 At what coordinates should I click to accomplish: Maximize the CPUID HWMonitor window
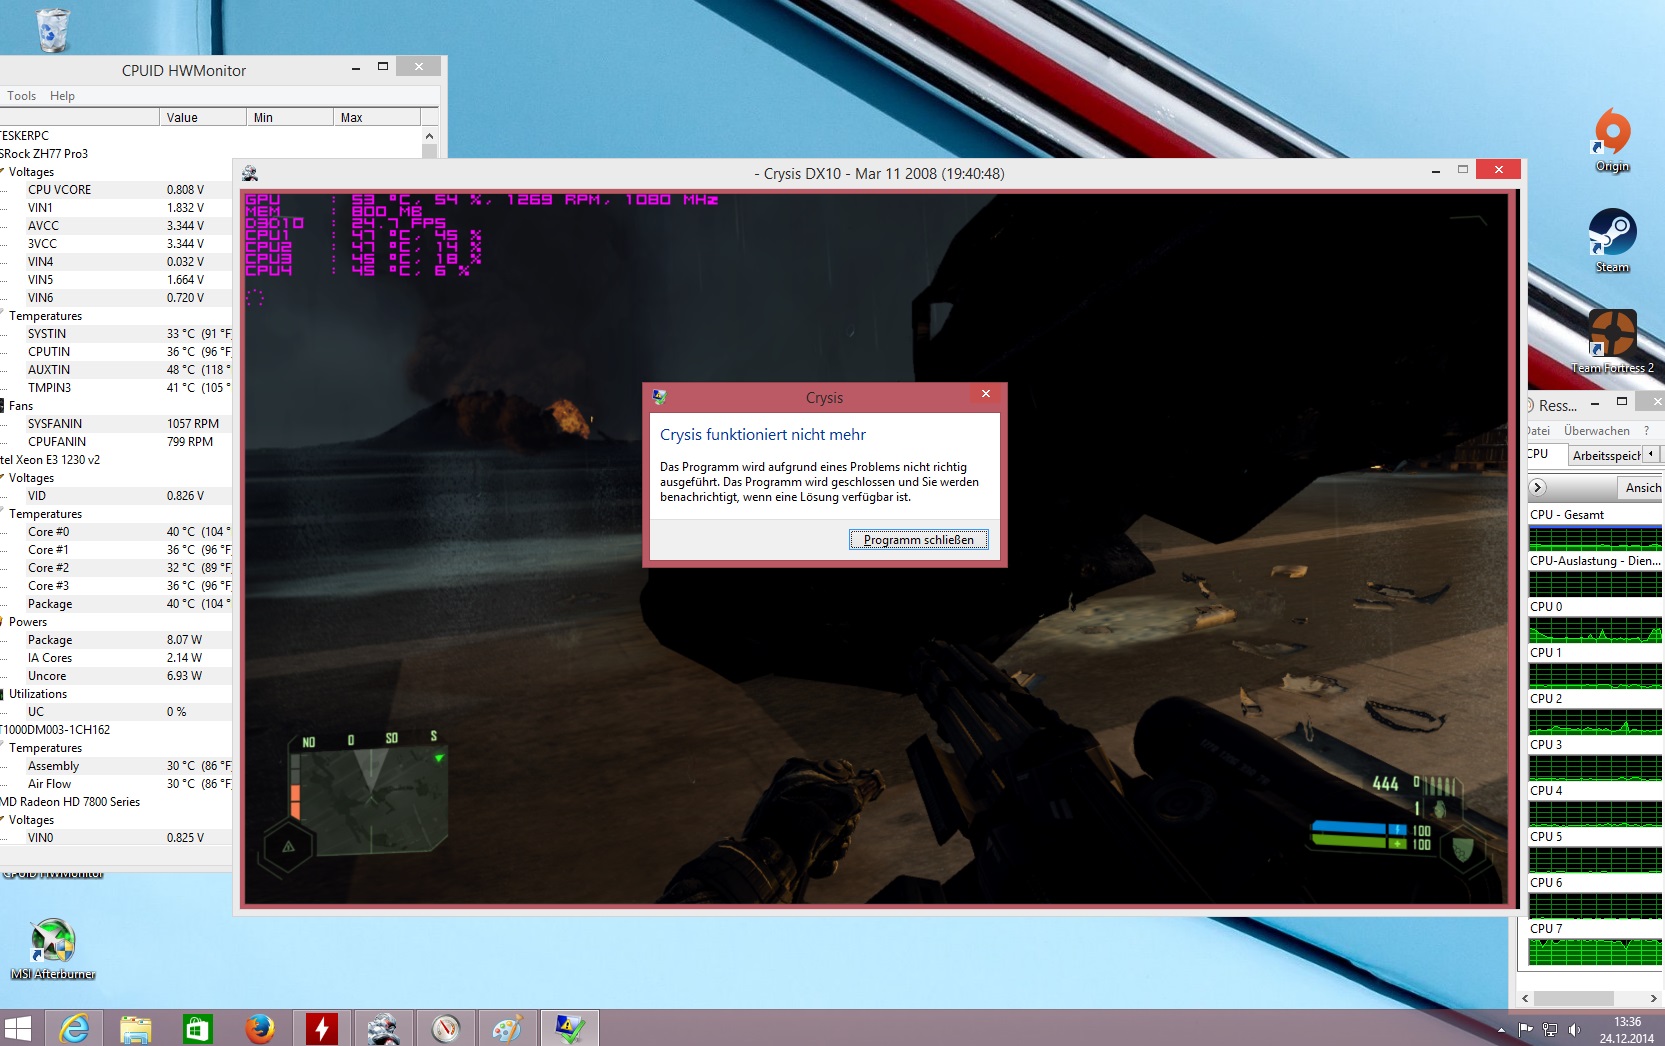pos(382,67)
